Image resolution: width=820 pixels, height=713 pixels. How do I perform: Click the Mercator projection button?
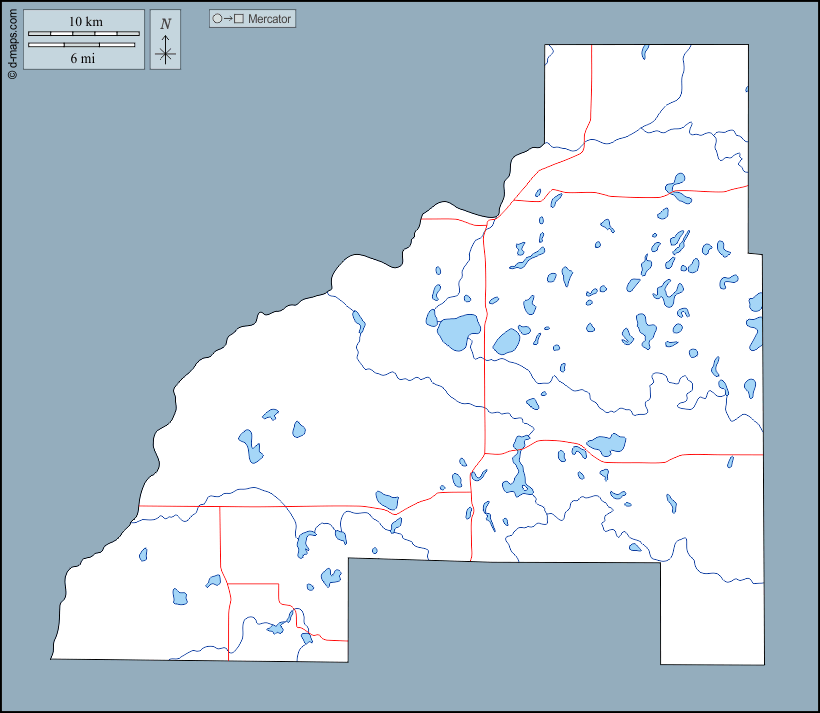pyautogui.click(x=252, y=19)
